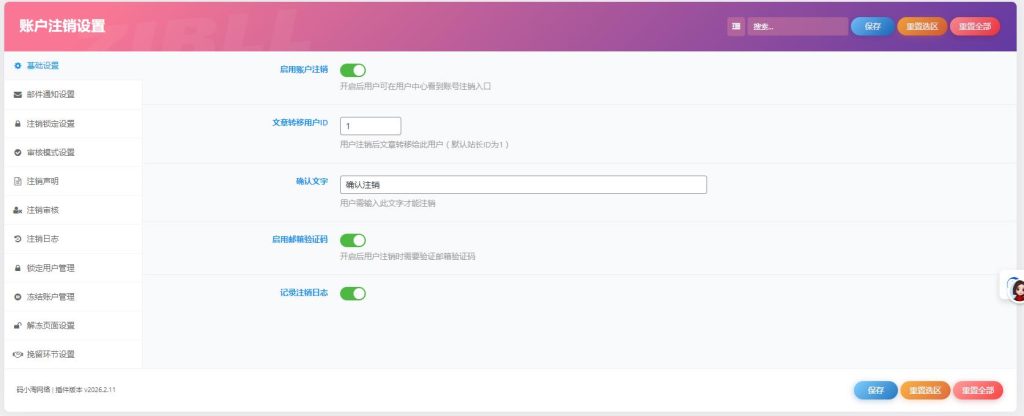Click the check-circle icon for 审核模式设置

pyautogui.click(x=18, y=152)
